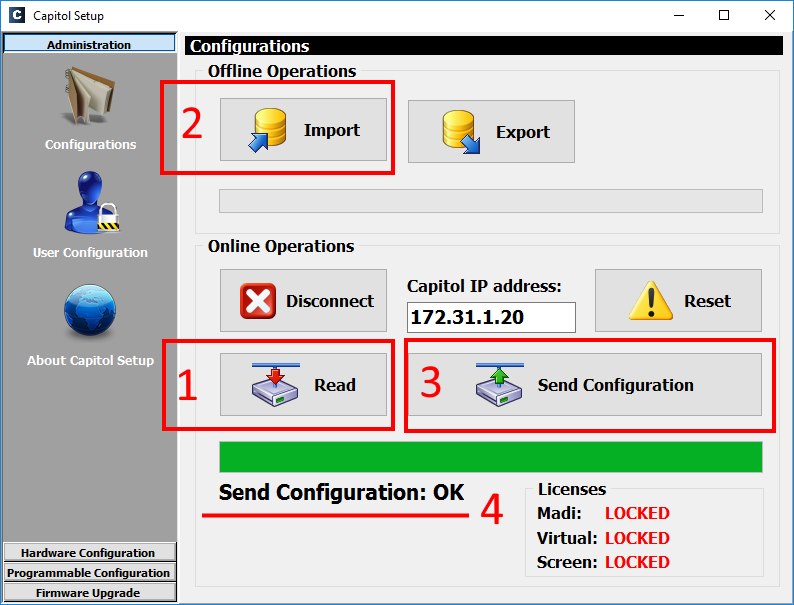Screen dimensions: 794x605
Task: Close the Capitol Setup window
Action: pos(770,15)
